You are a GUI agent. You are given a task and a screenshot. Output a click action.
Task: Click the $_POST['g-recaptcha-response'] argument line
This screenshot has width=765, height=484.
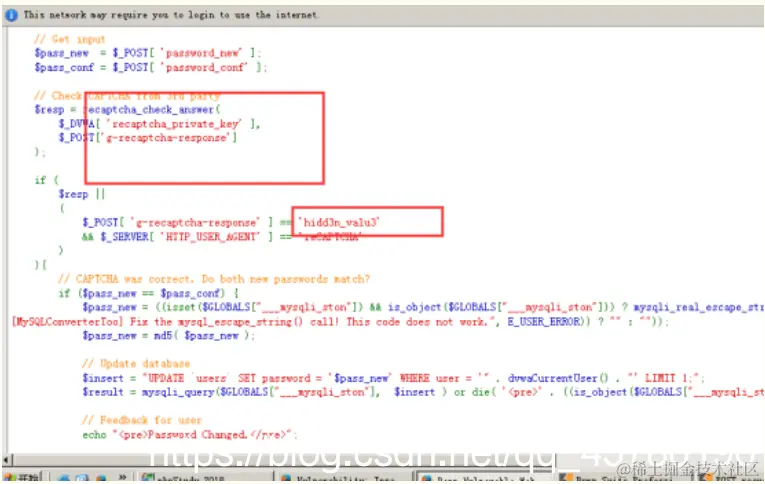[x=147, y=138]
